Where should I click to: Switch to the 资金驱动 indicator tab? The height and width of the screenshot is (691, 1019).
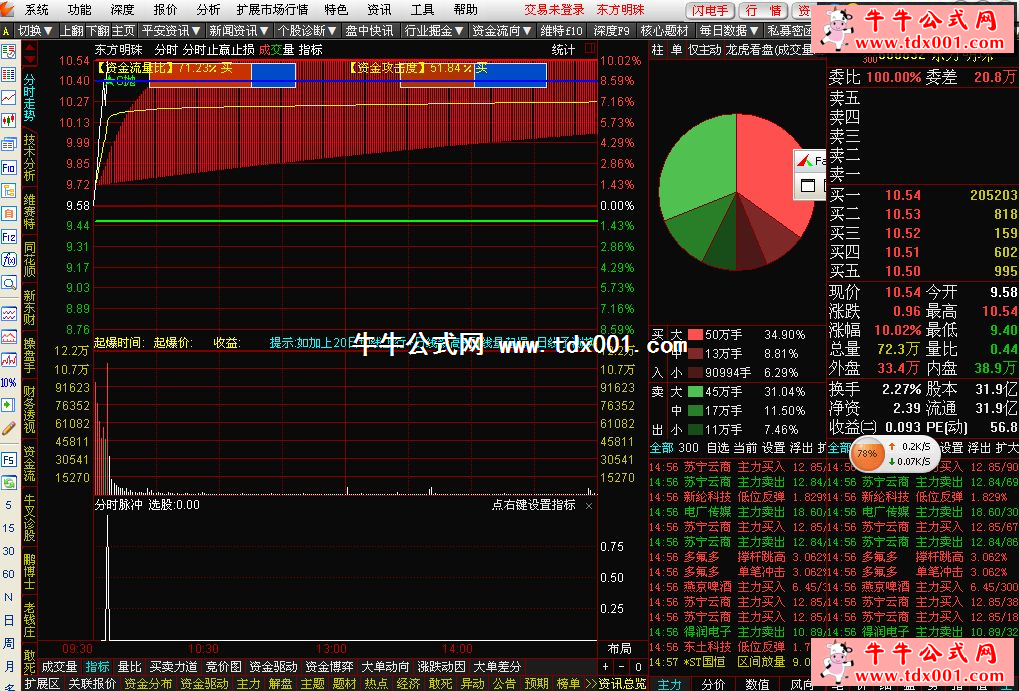[x=273, y=666]
